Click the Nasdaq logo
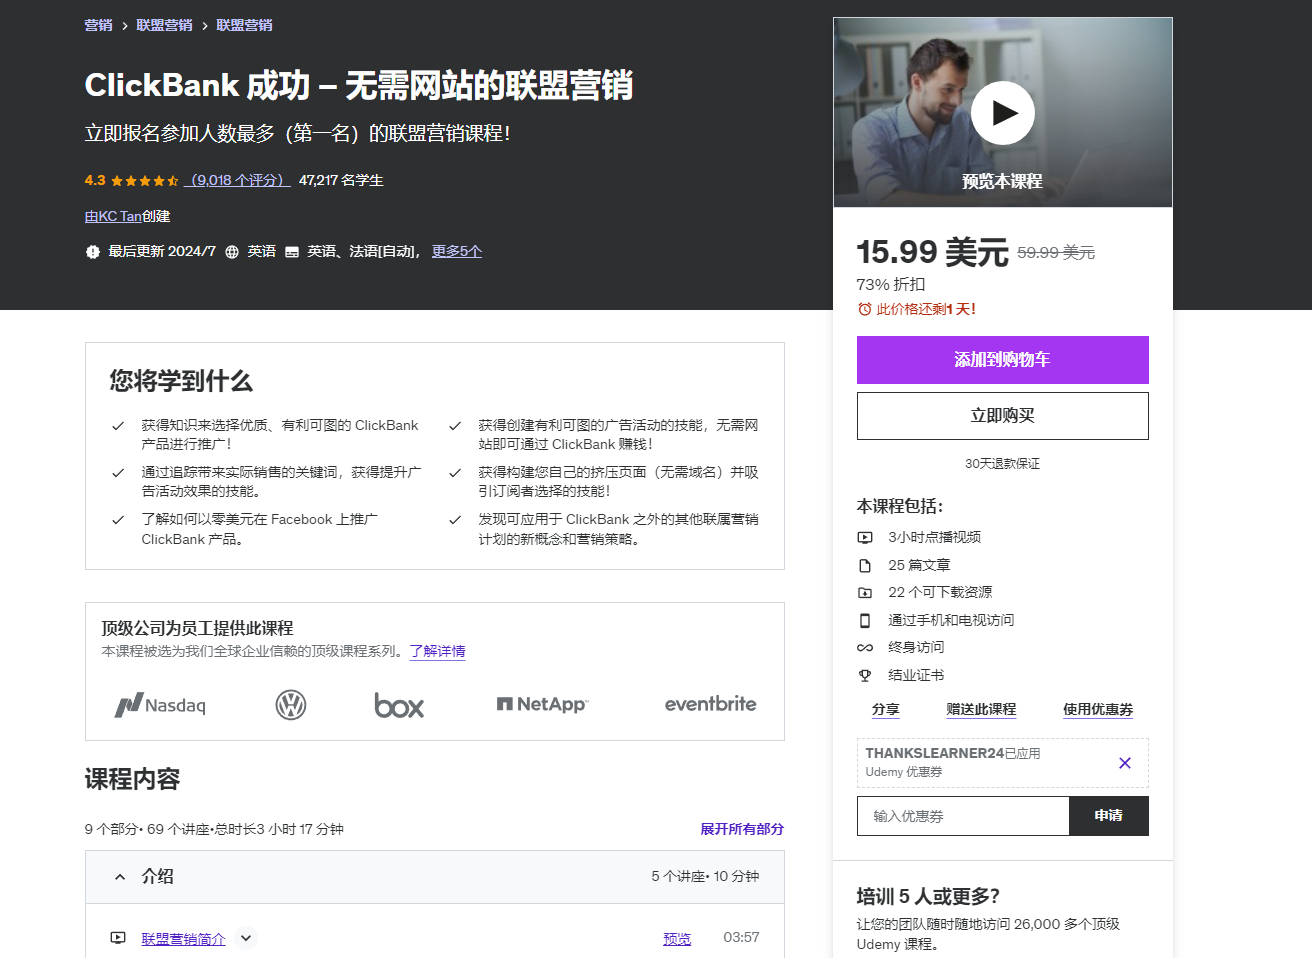Viewport: 1312px width, 958px height. 160,705
